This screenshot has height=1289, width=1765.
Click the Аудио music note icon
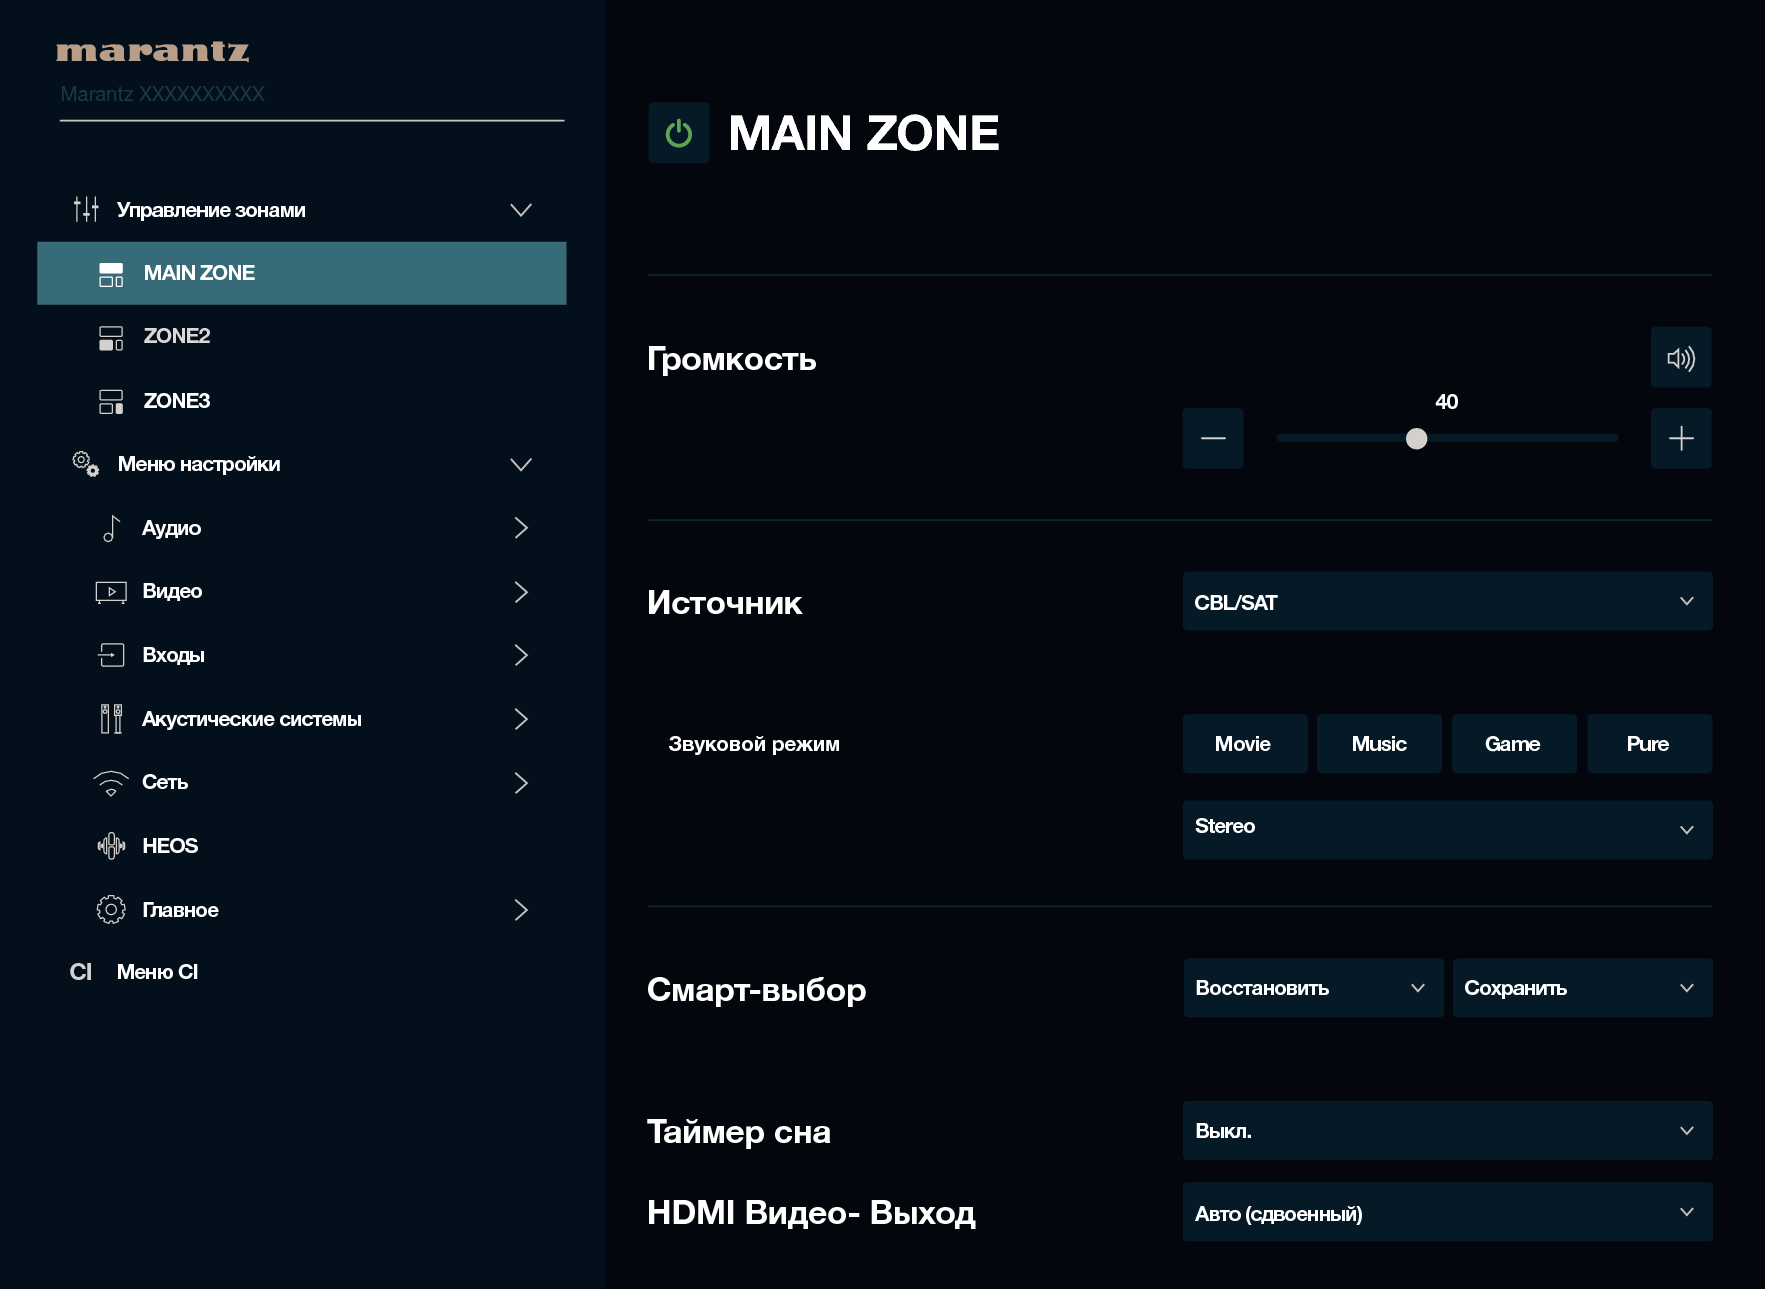111,528
